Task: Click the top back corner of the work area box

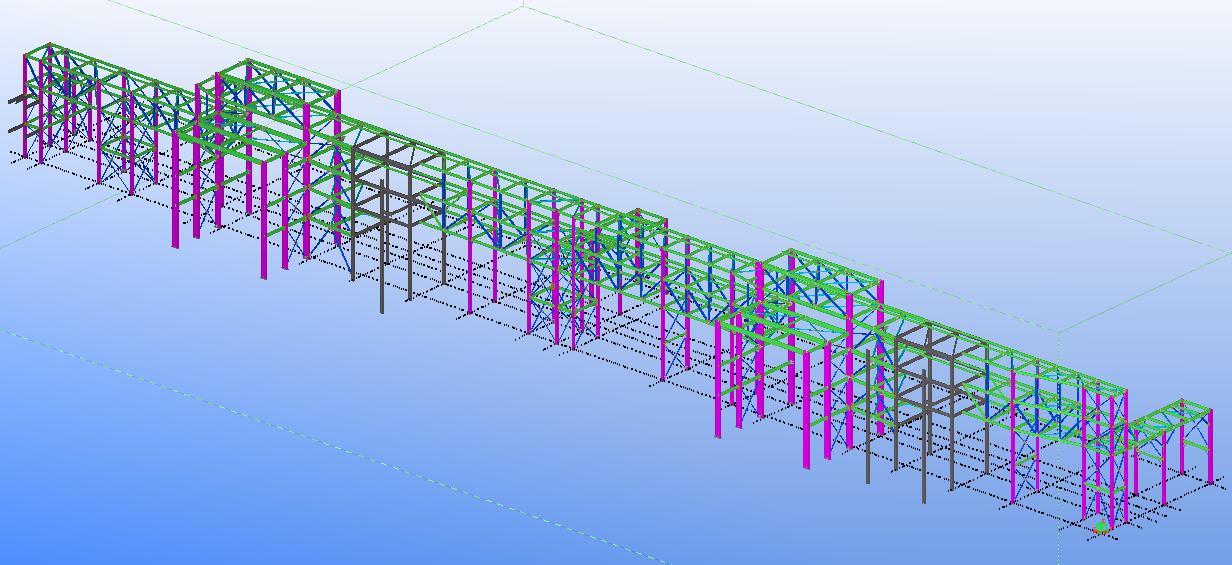Action: (524, 8)
